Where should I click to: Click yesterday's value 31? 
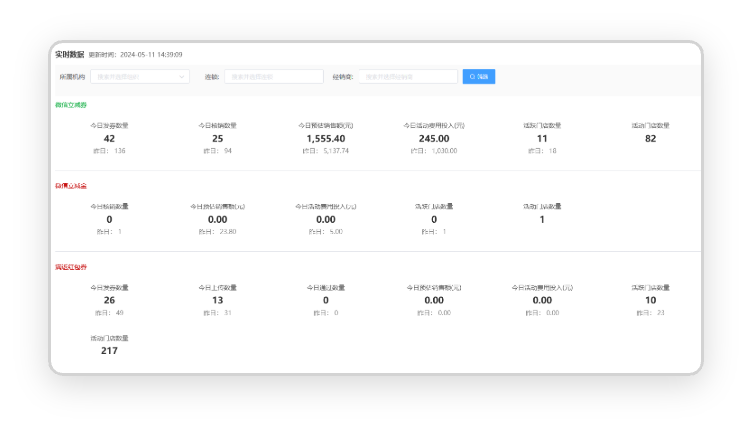228,313
